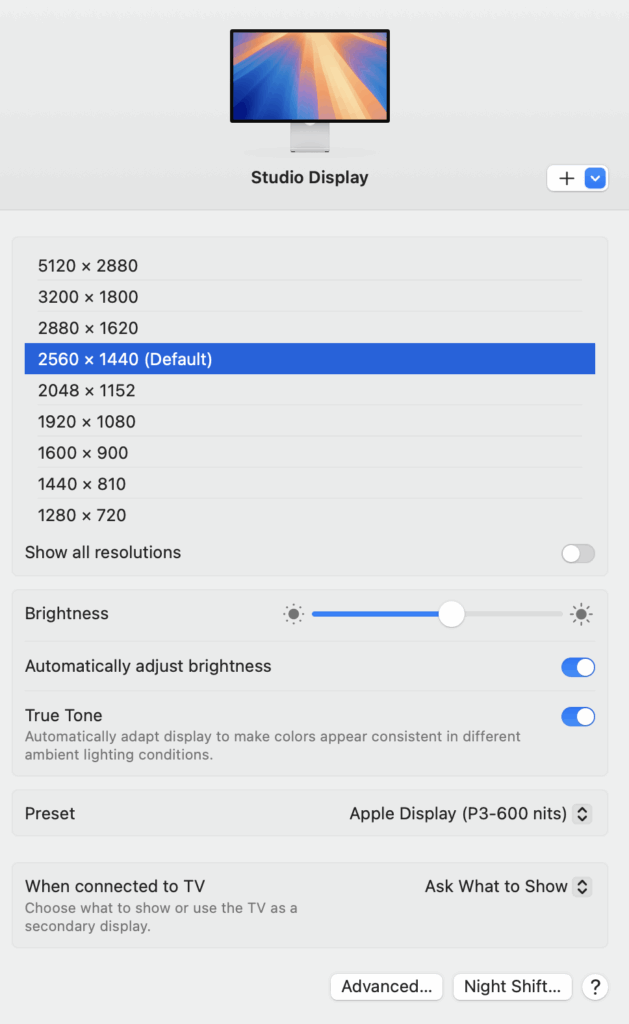The image size is (629, 1024).
Task: Select the 2560 × 1440 (Default) row
Action: click(310, 359)
